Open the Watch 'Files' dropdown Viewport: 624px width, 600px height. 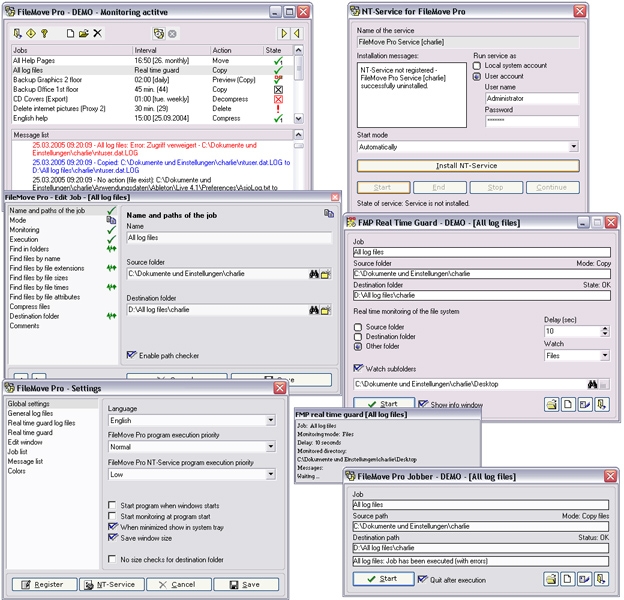[x=604, y=355]
